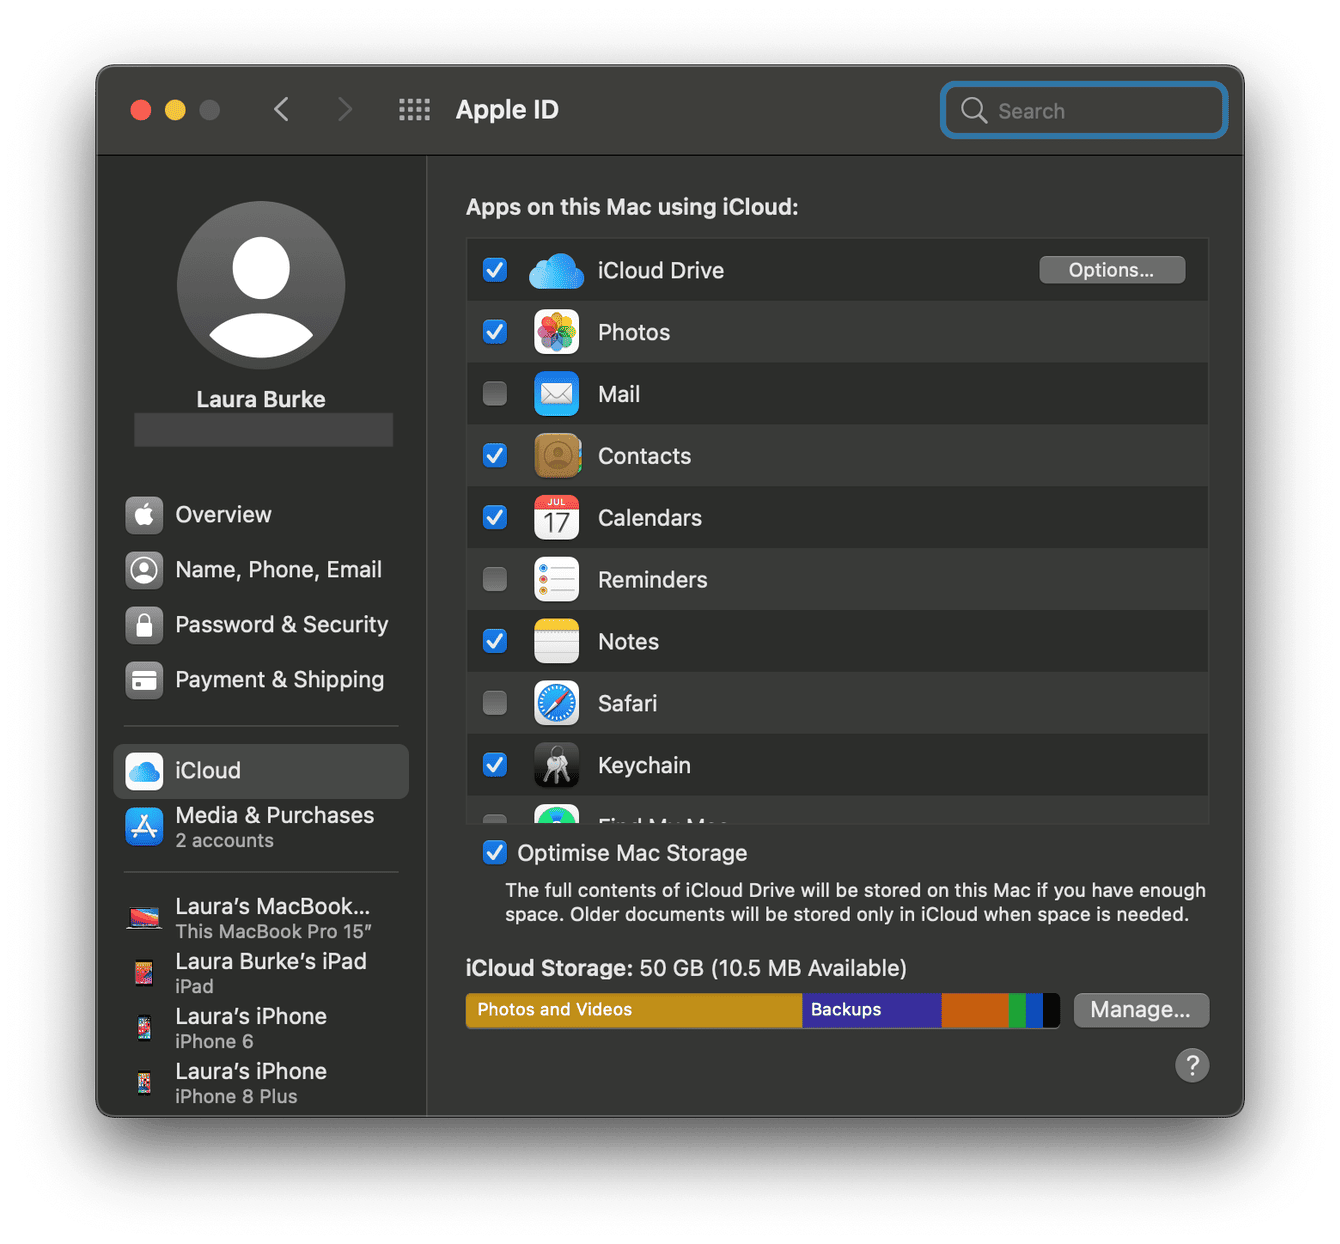Click the Password & Security lock icon

click(x=144, y=624)
